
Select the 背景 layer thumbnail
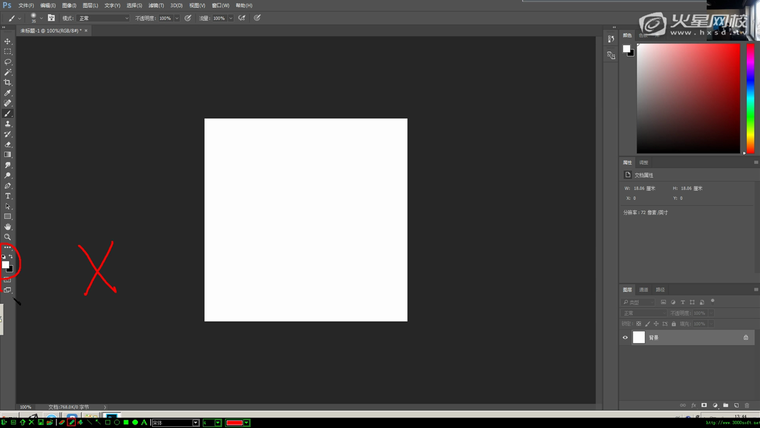tap(639, 338)
